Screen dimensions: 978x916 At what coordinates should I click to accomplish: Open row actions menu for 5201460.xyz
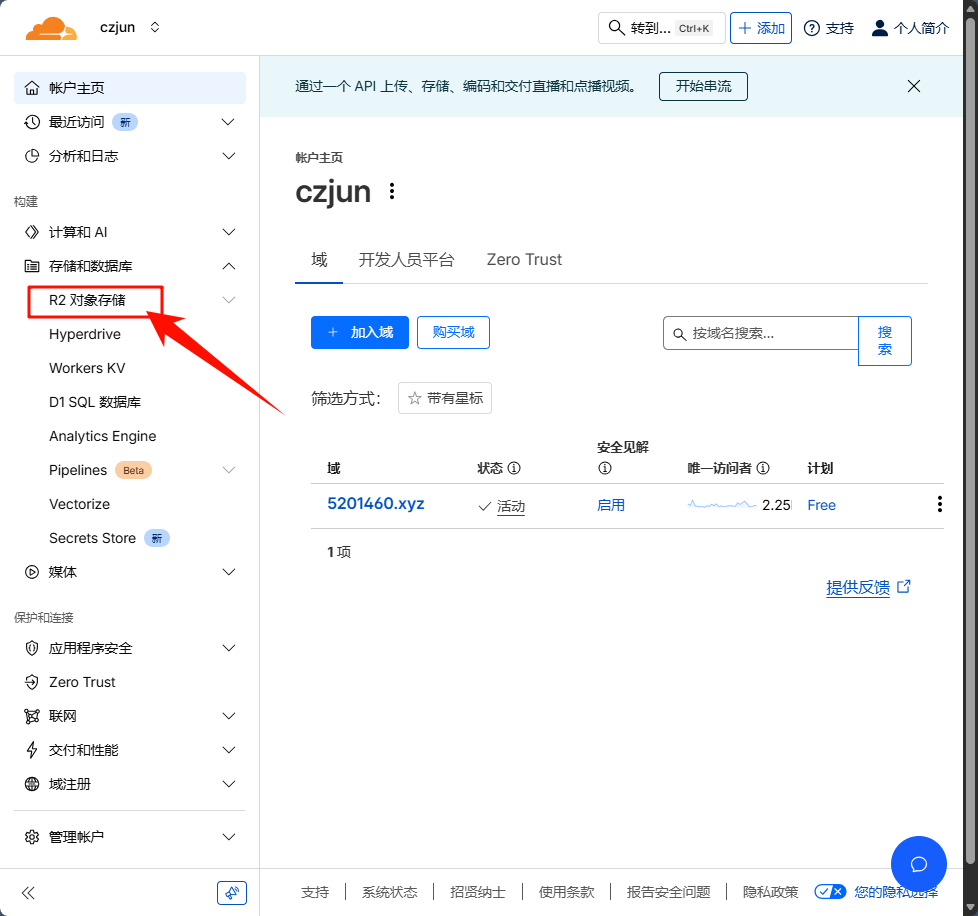[x=939, y=505]
